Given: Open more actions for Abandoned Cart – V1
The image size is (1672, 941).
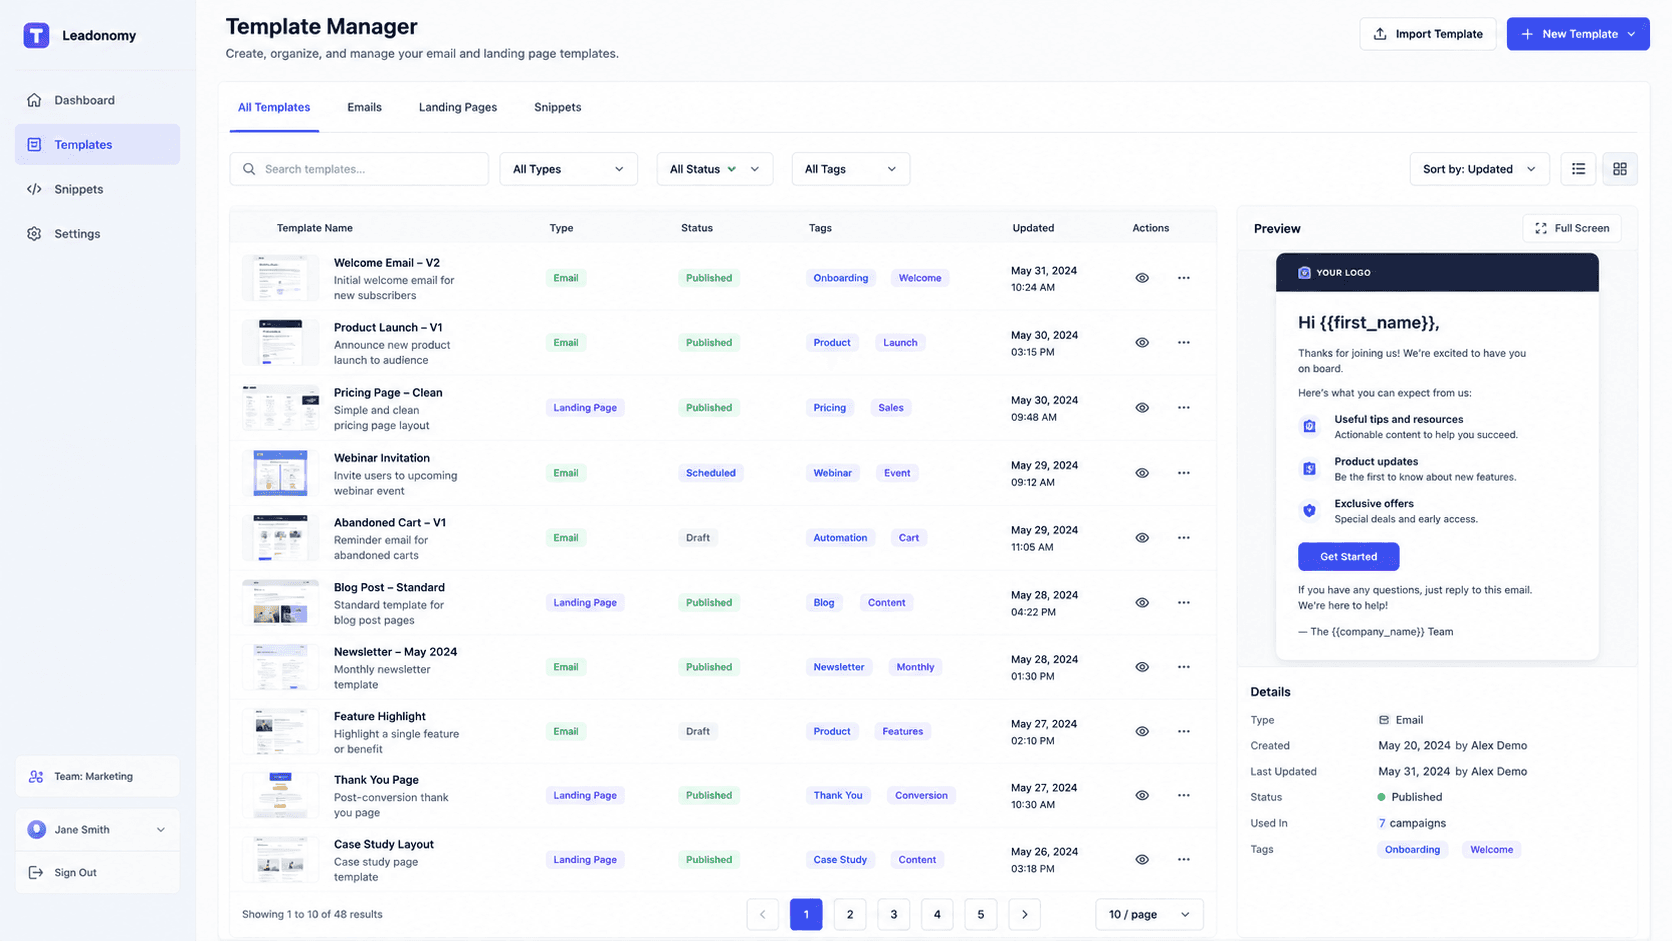Looking at the screenshot, I should click(1184, 537).
